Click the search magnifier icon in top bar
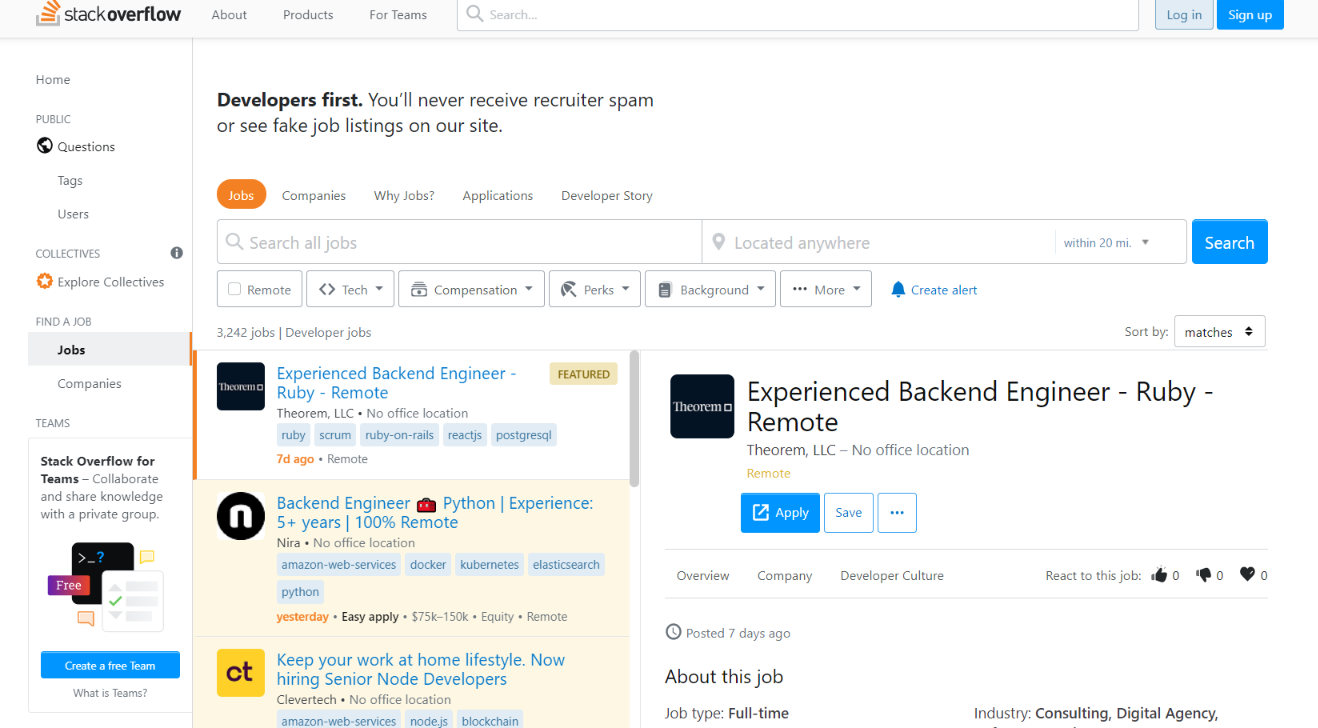1318x728 pixels. click(x=475, y=14)
